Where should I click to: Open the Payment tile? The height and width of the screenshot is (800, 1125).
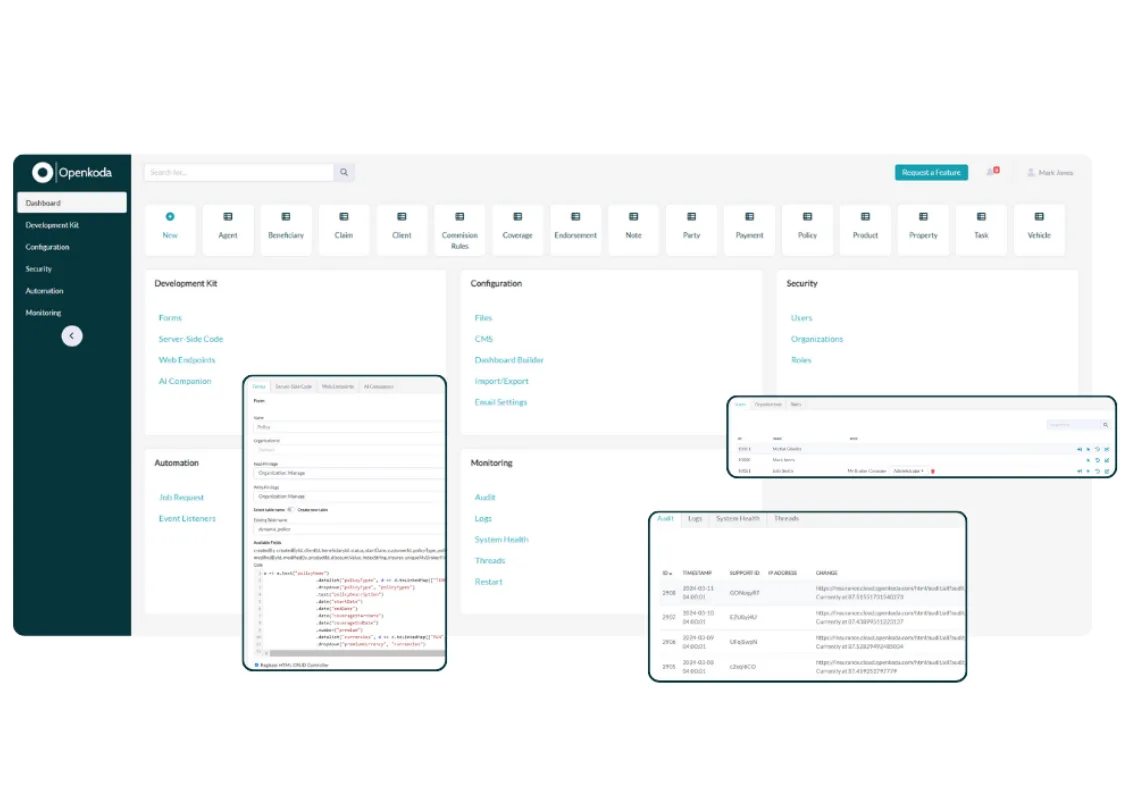[749, 230]
